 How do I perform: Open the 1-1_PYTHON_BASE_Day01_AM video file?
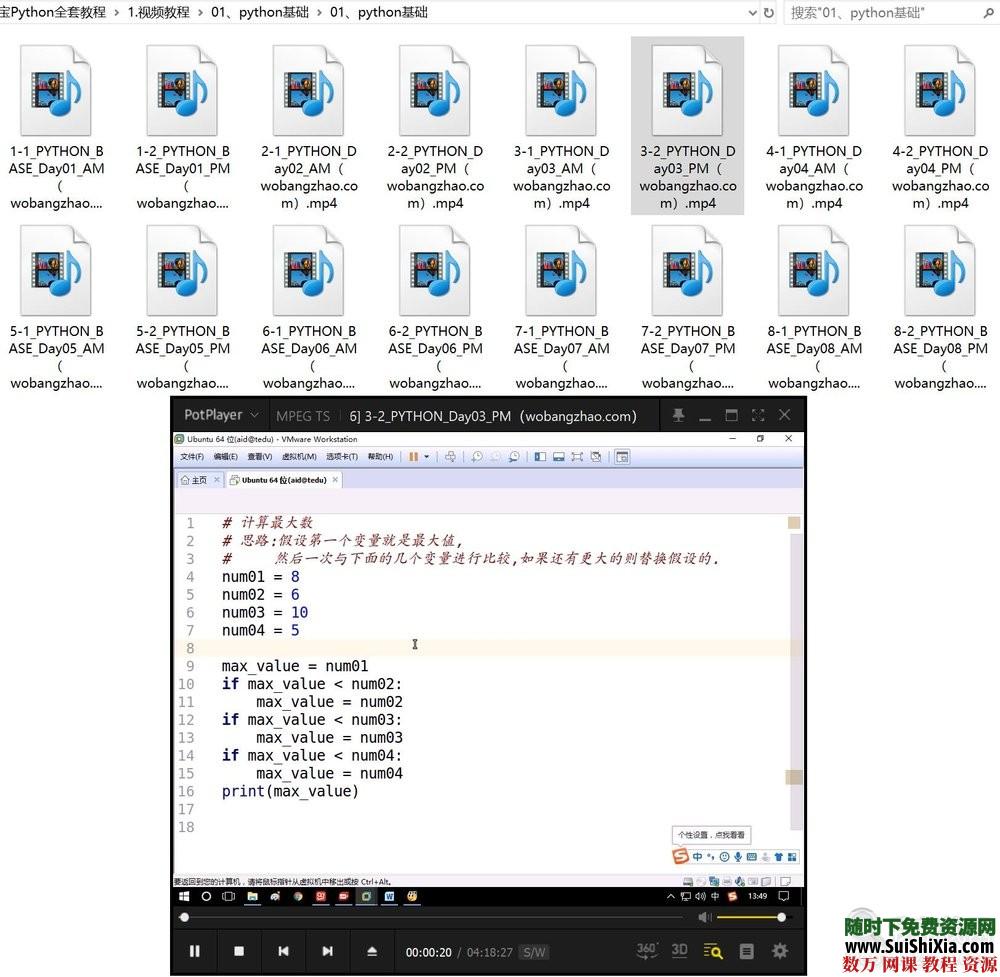tap(57, 92)
